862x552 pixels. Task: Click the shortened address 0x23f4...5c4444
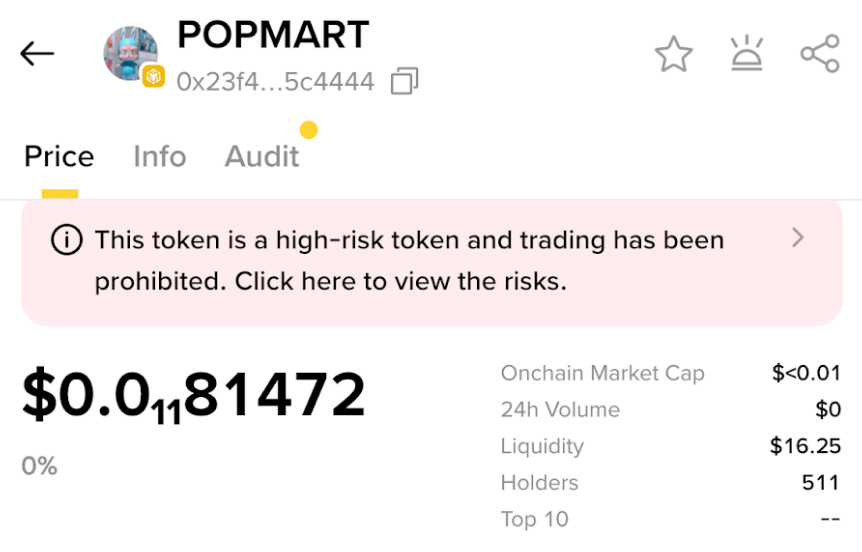[275, 81]
